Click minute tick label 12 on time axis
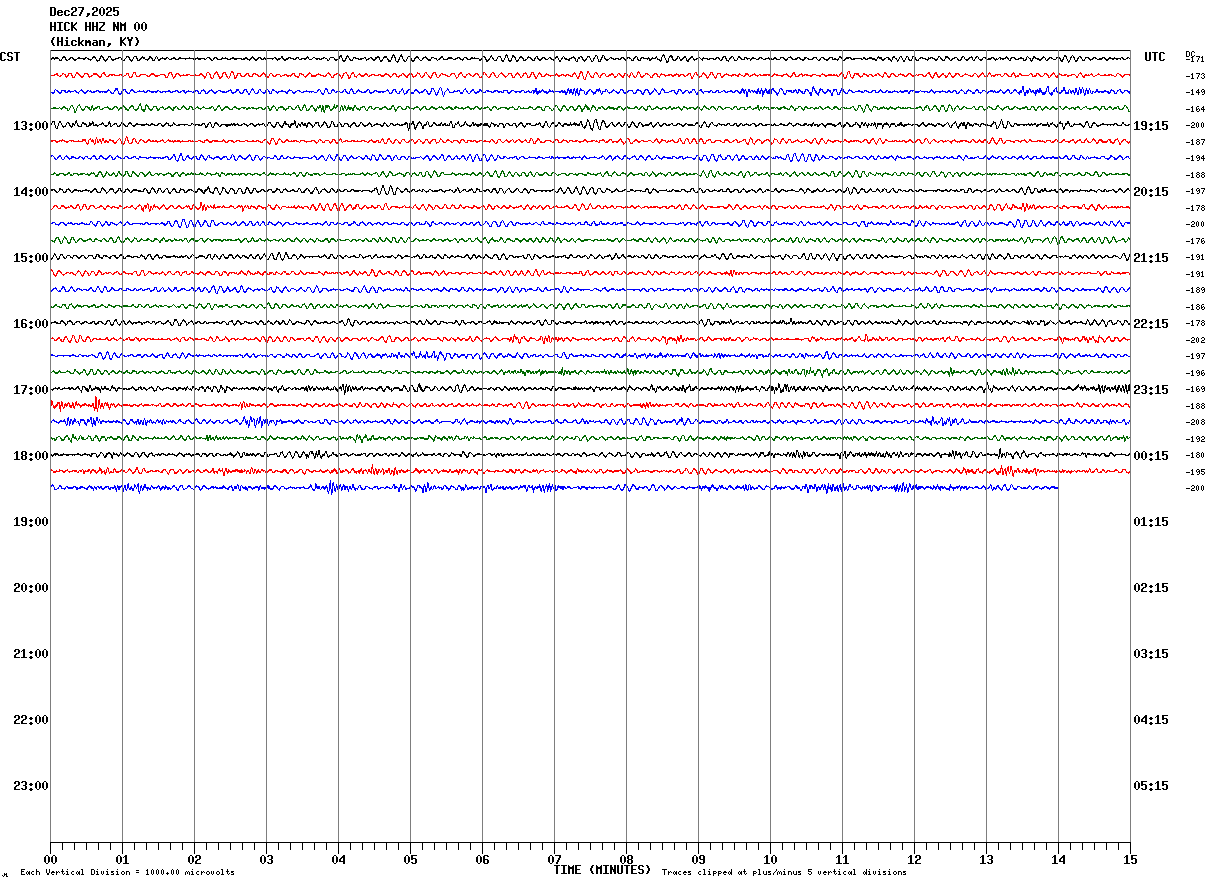Viewport: 1210px width, 886px height. tap(915, 860)
